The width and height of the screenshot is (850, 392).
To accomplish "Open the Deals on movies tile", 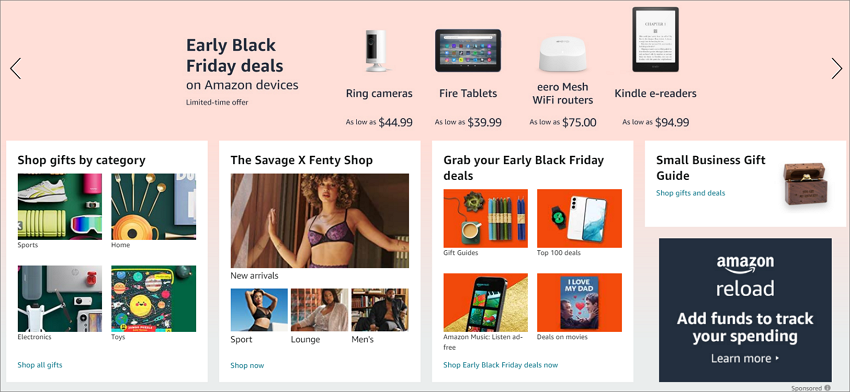I will tap(579, 303).
